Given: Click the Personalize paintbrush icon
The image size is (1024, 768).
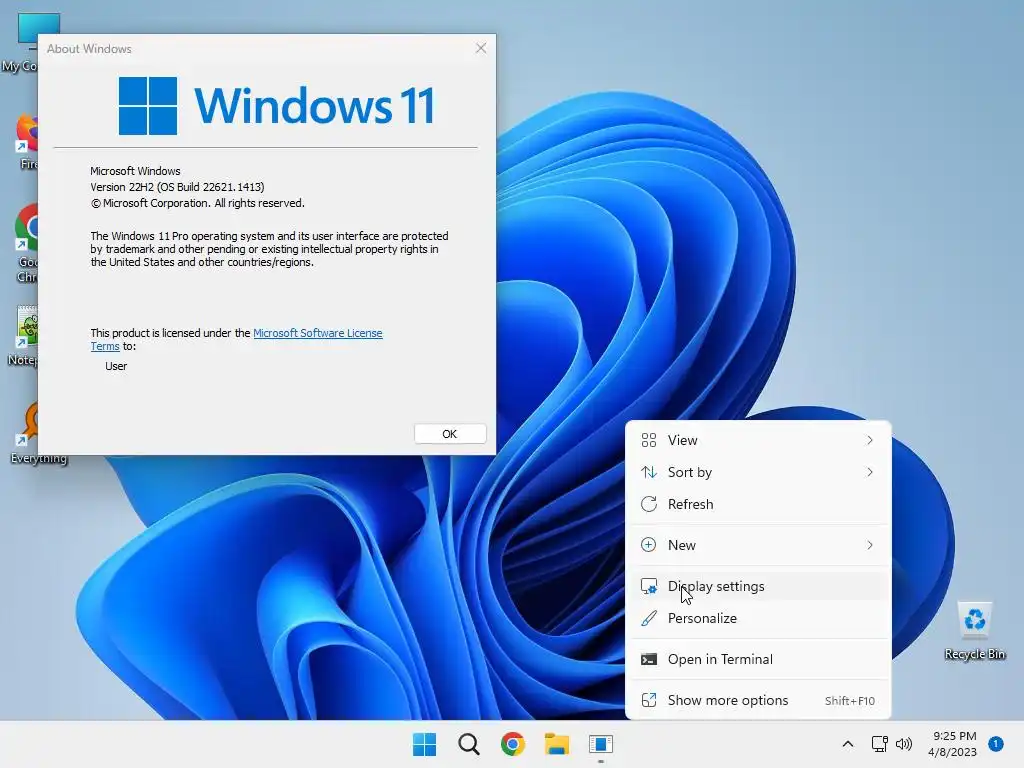Looking at the screenshot, I should 648,618.
